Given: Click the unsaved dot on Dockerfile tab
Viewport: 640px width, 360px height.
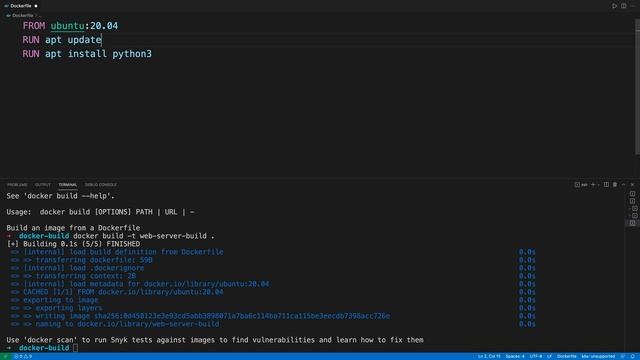Looking at the screenshot, I should click(36, 6).
